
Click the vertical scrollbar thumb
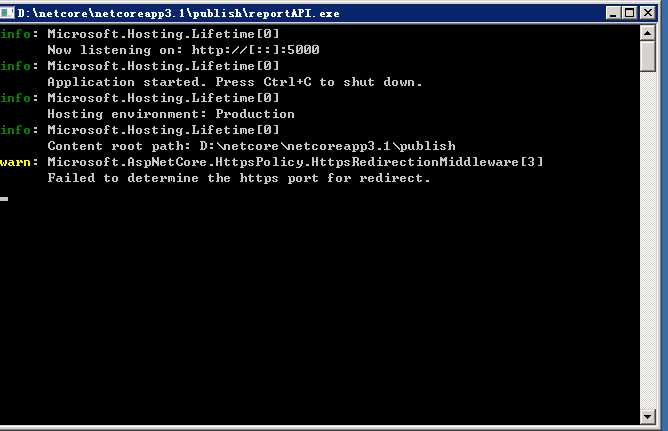(x=647, y=55)
